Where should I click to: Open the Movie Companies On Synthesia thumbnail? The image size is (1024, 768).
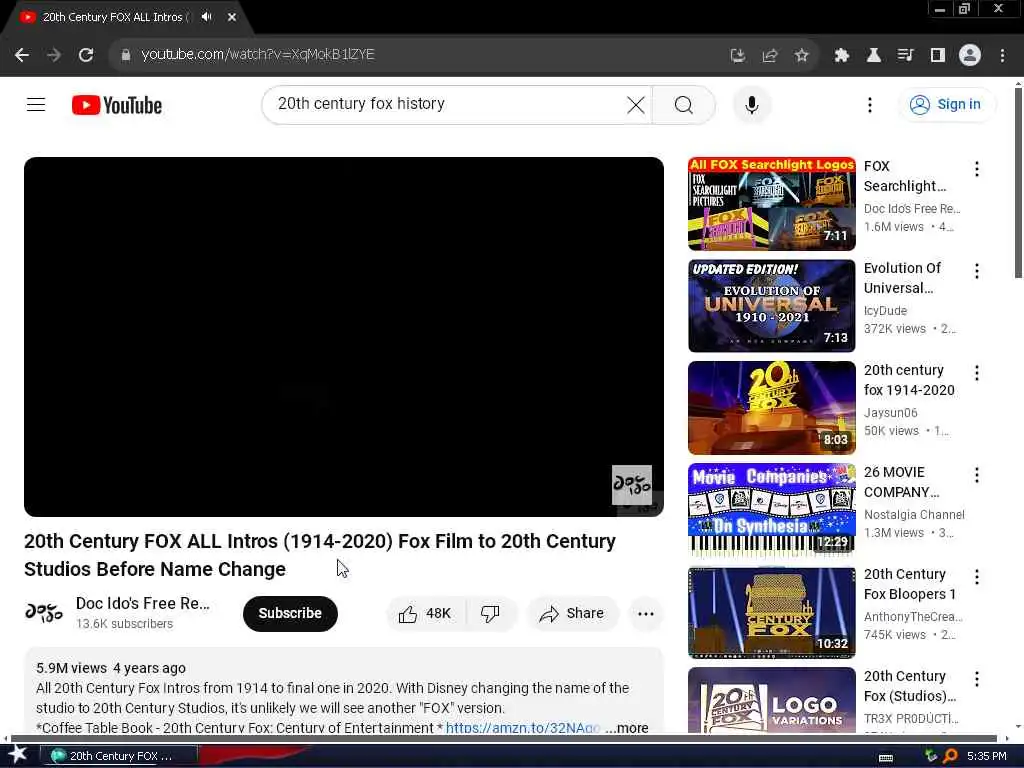tap(771, 509)
